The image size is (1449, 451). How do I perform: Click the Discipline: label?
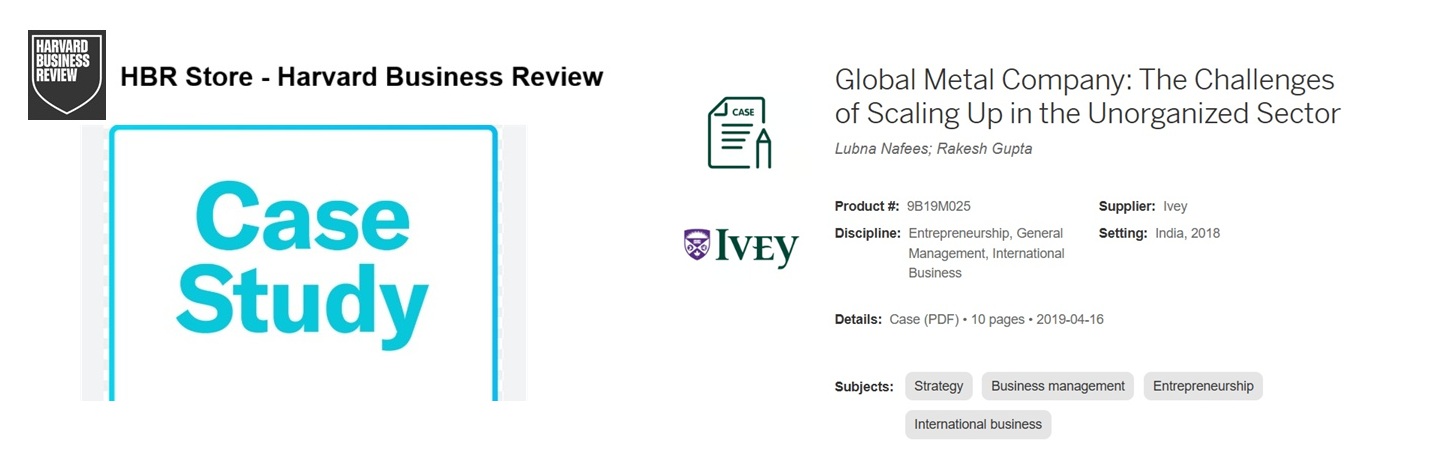(868, 233)
